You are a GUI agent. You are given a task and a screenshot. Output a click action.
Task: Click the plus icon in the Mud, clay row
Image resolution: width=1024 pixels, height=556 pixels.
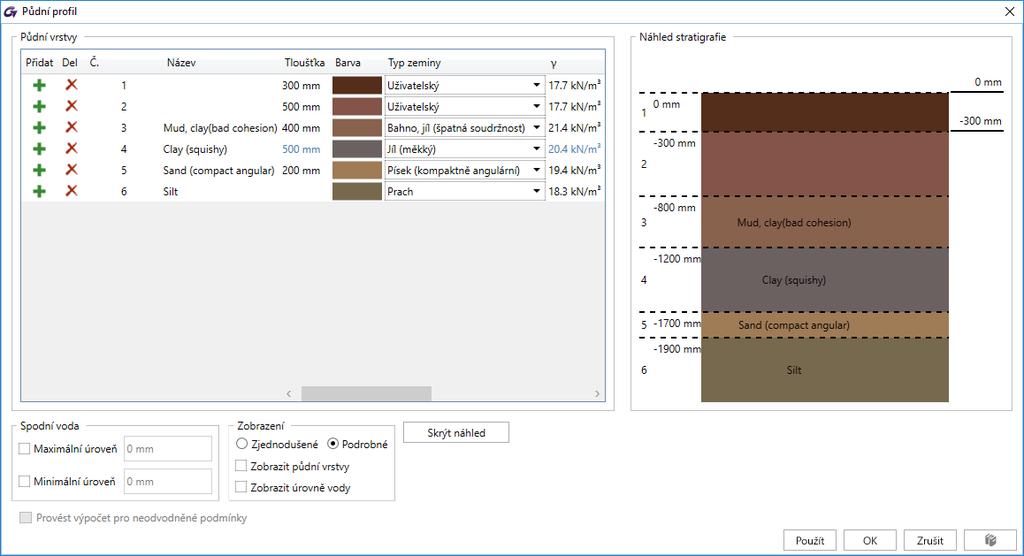tap(39, 127)
